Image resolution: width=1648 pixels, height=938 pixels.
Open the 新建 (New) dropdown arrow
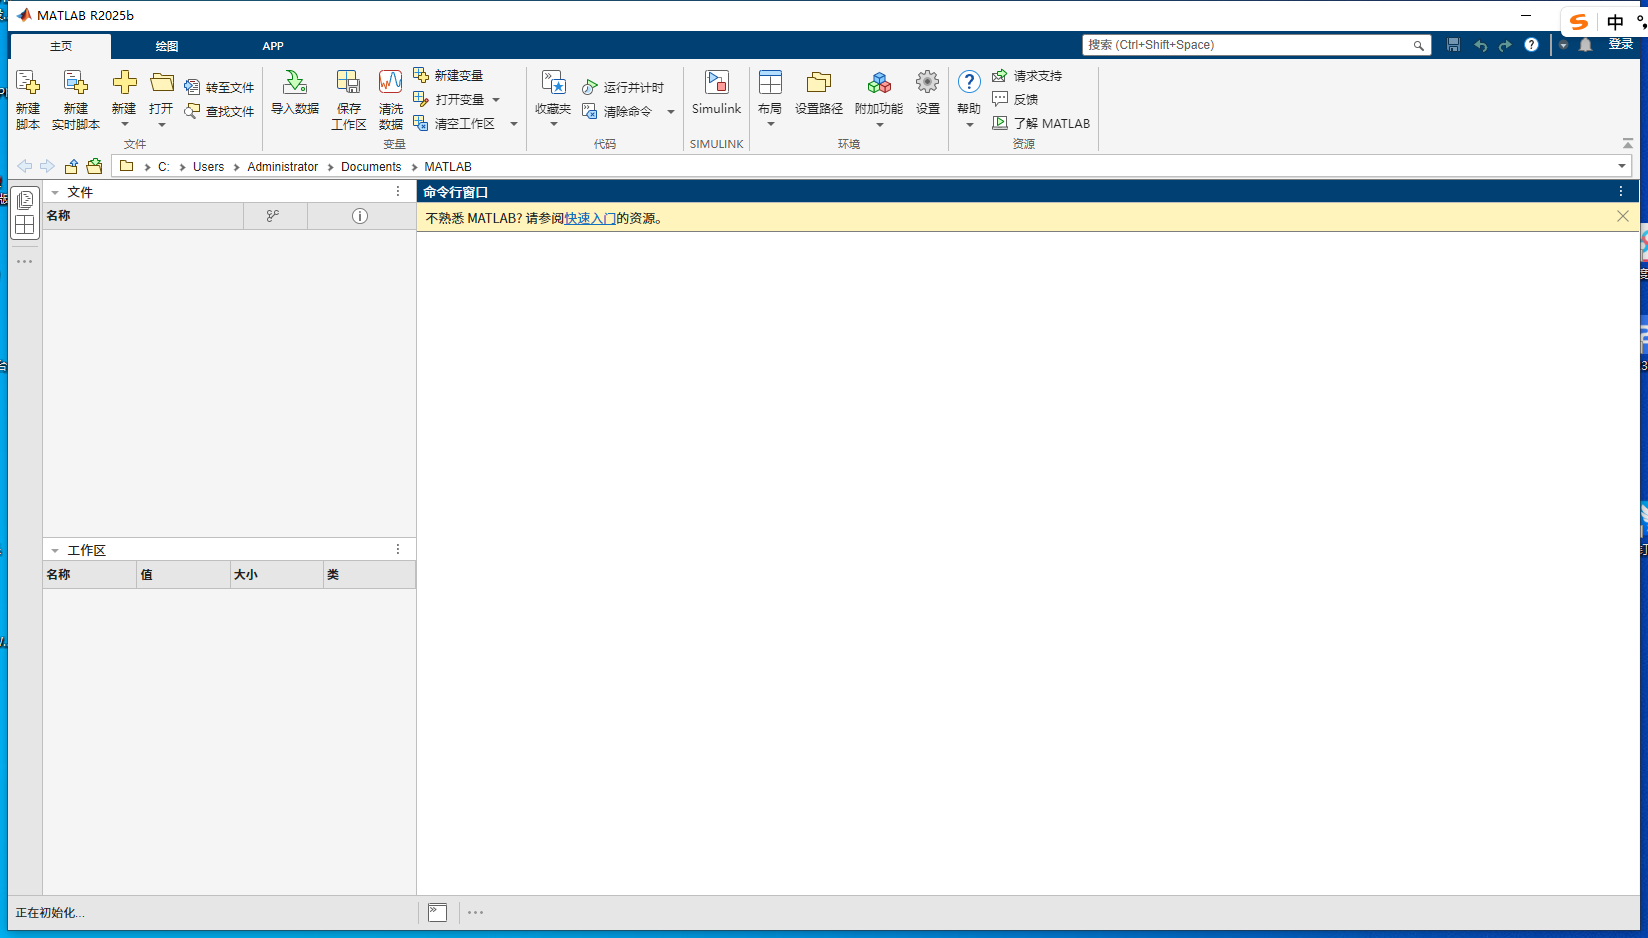[x=124, y=126]
